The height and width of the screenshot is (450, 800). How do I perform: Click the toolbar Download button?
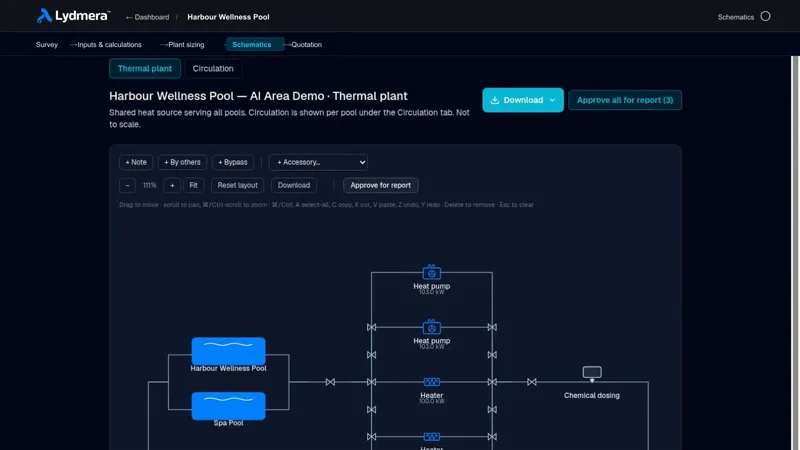294,185
